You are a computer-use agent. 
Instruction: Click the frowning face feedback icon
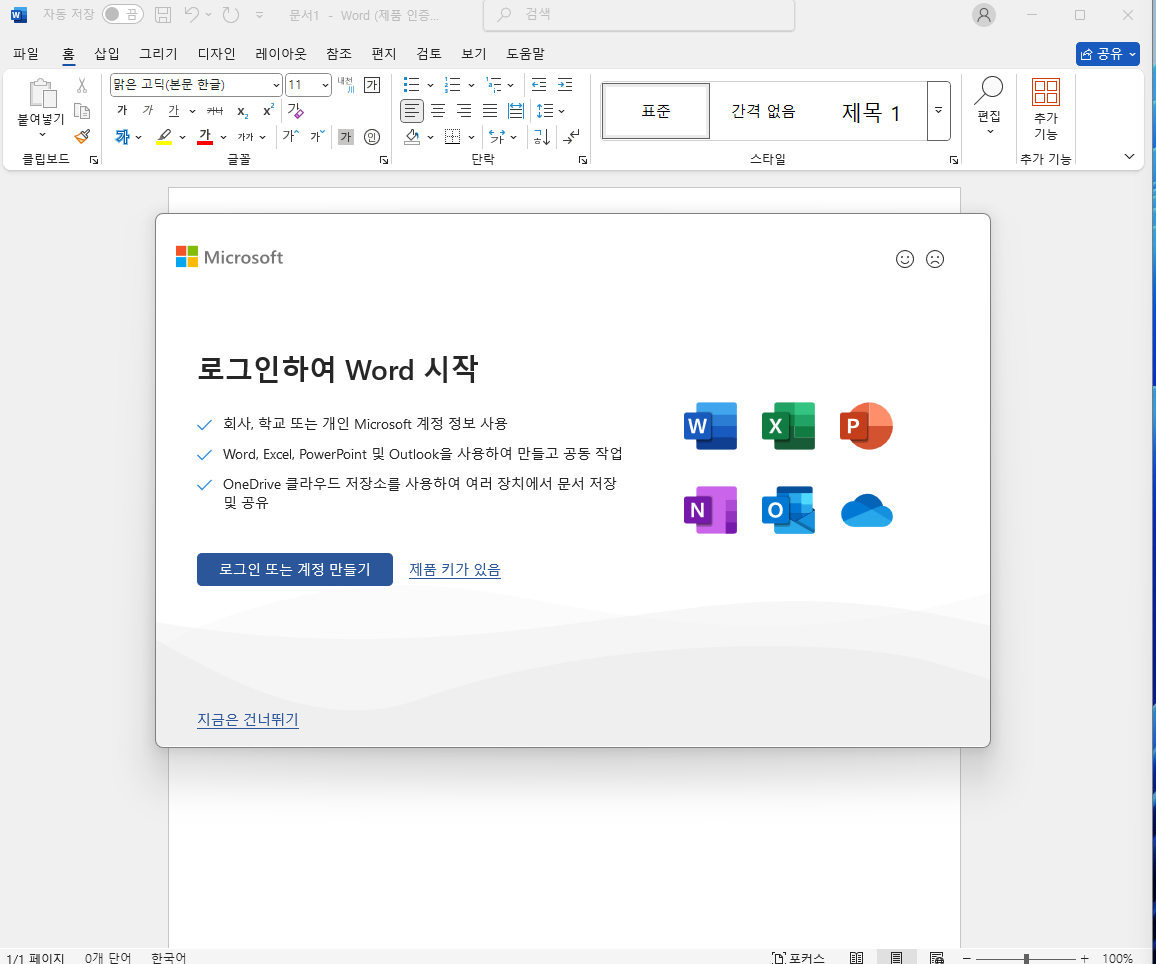point(935,259)
